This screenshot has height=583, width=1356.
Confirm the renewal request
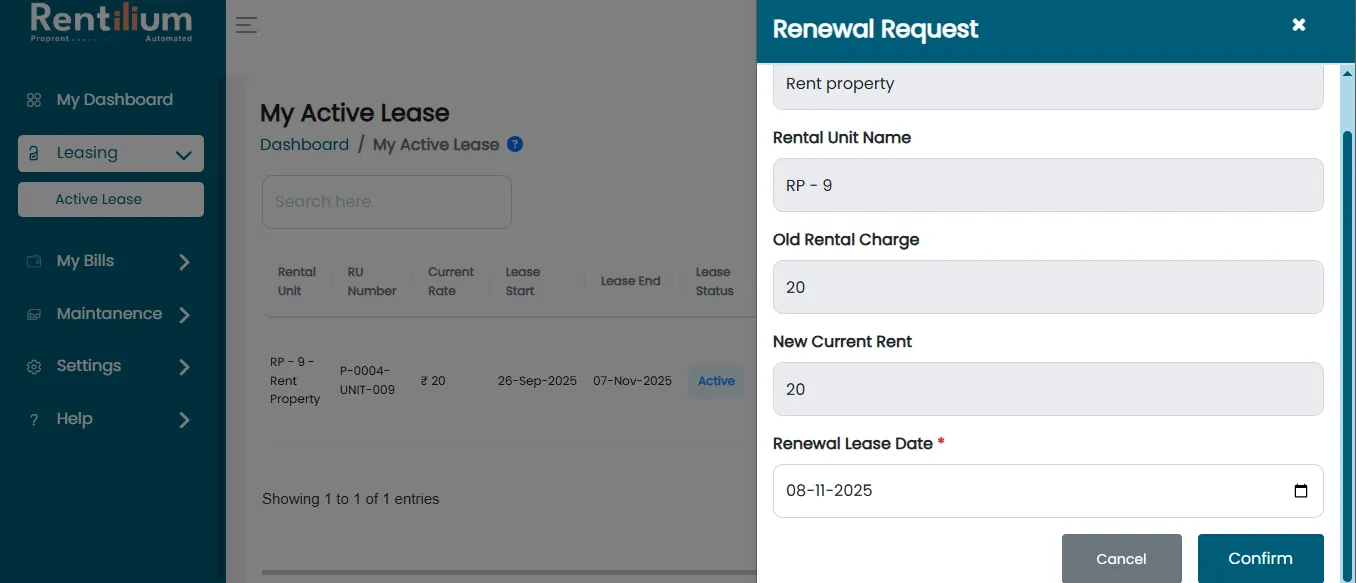[1261, 558]
